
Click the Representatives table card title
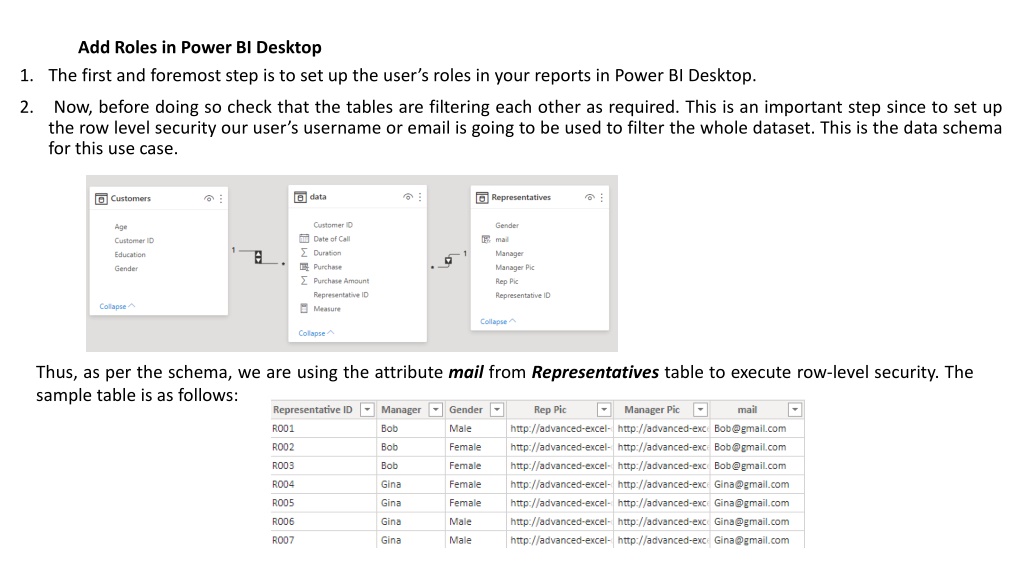coord(521,197)
